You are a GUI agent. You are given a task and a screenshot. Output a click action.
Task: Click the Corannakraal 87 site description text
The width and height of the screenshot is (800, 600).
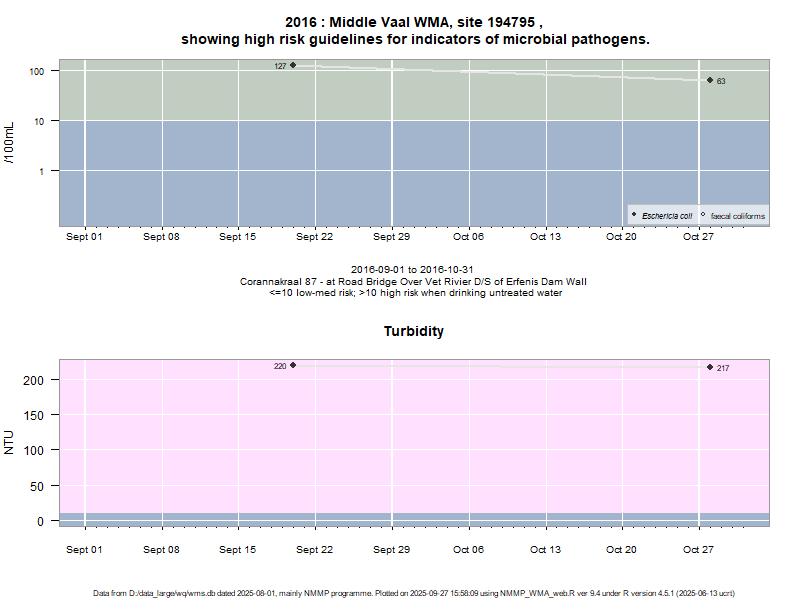(414, 281)
